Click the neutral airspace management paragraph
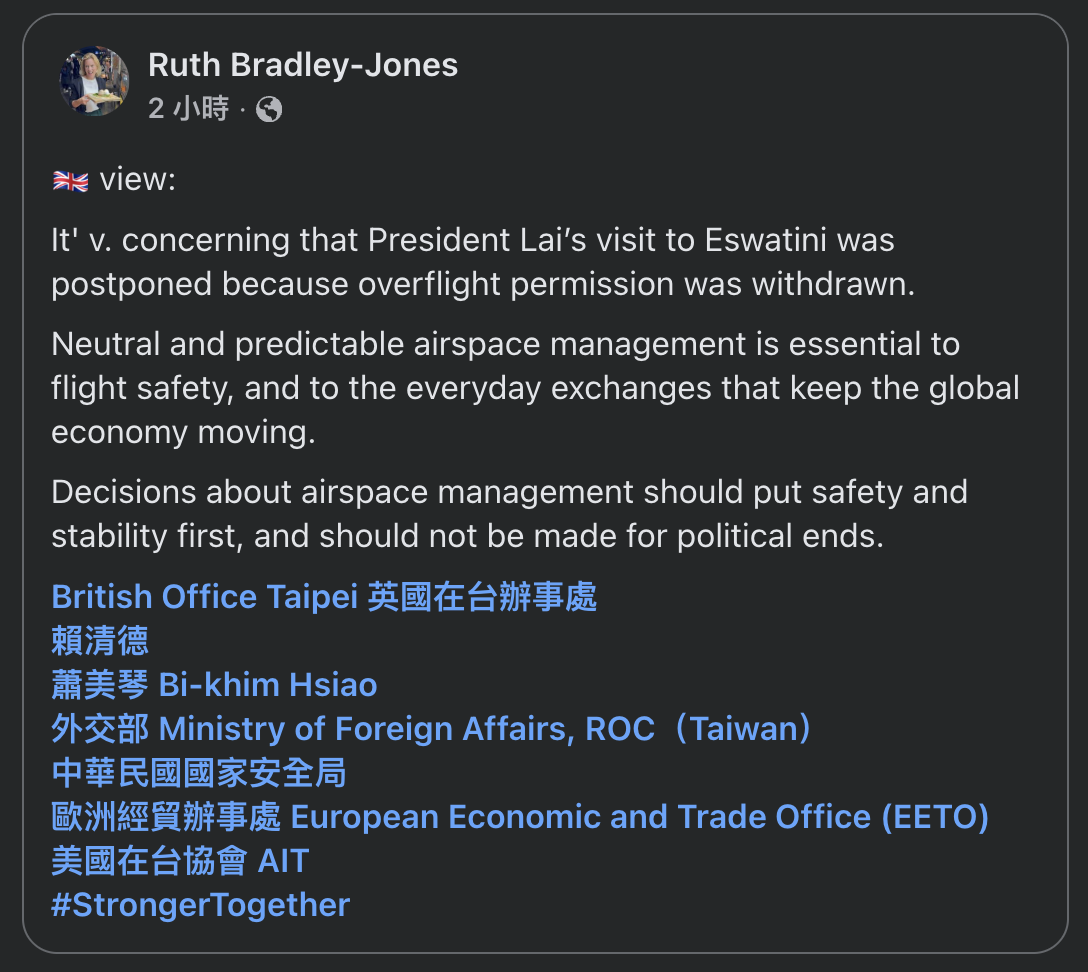The width and height of the screenshot is (1088, 972). (535, 388)
